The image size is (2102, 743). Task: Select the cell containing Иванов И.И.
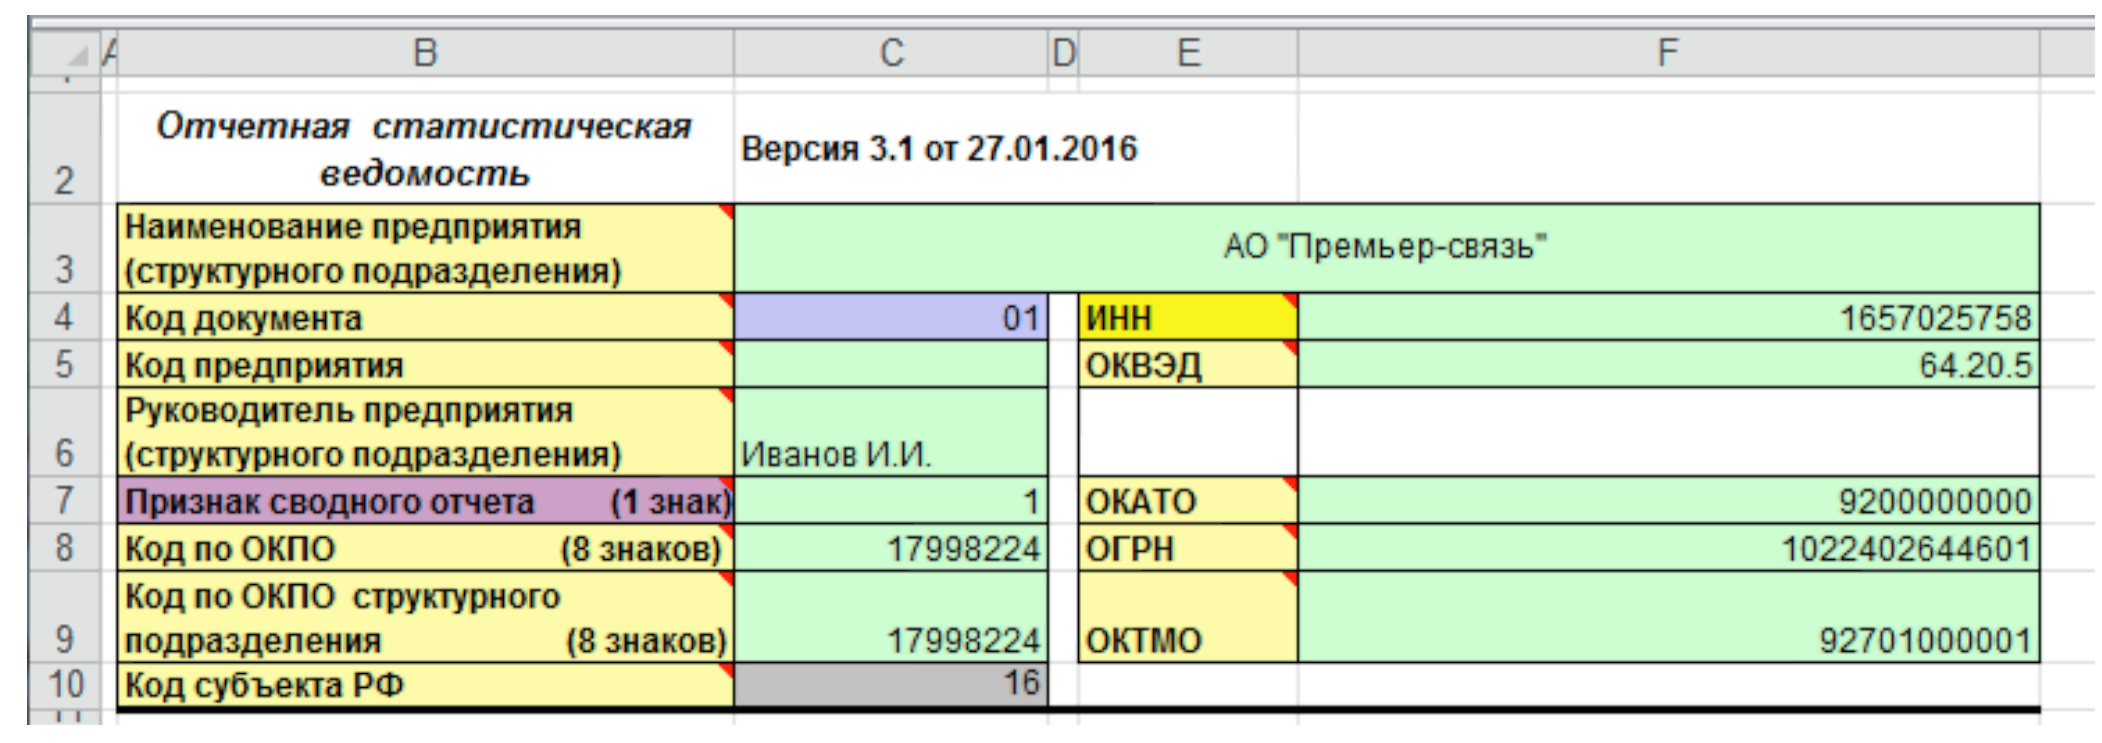click(x=890, y=432)
